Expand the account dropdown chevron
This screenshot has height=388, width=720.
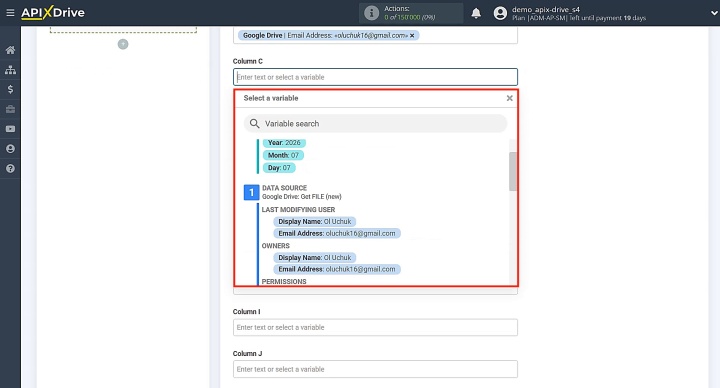coord(714,13)
